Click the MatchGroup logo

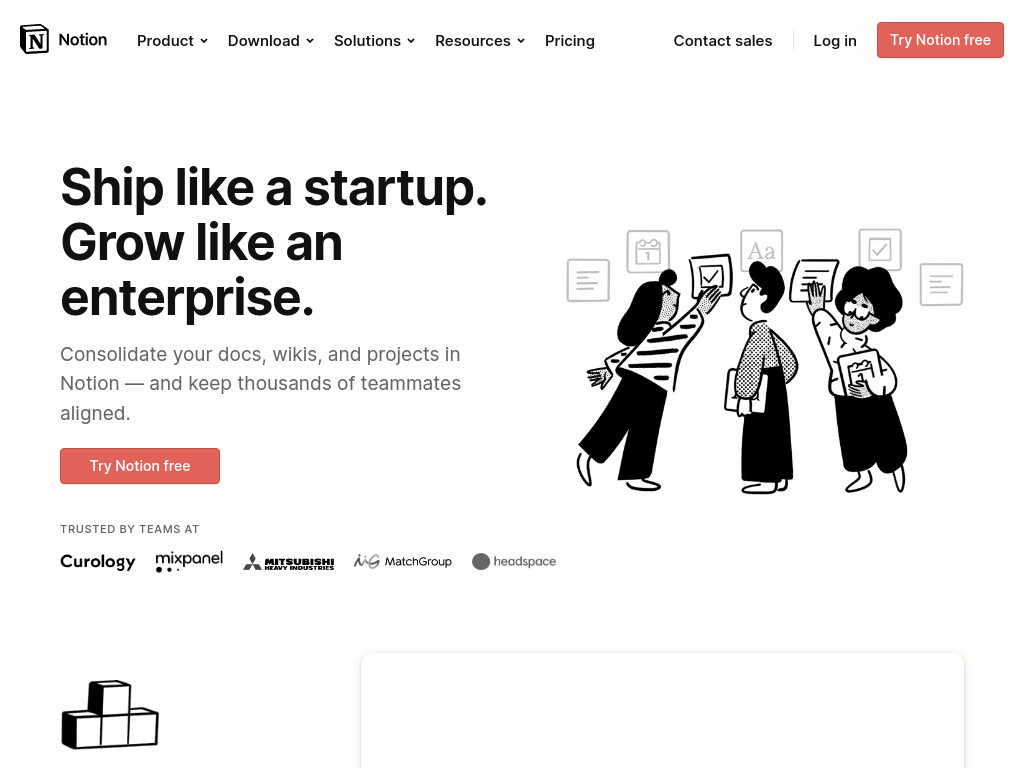[402, 562]
